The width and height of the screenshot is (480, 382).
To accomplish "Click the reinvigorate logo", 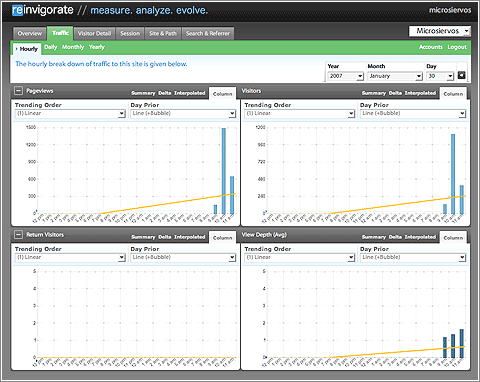I will tap(43, 10).
